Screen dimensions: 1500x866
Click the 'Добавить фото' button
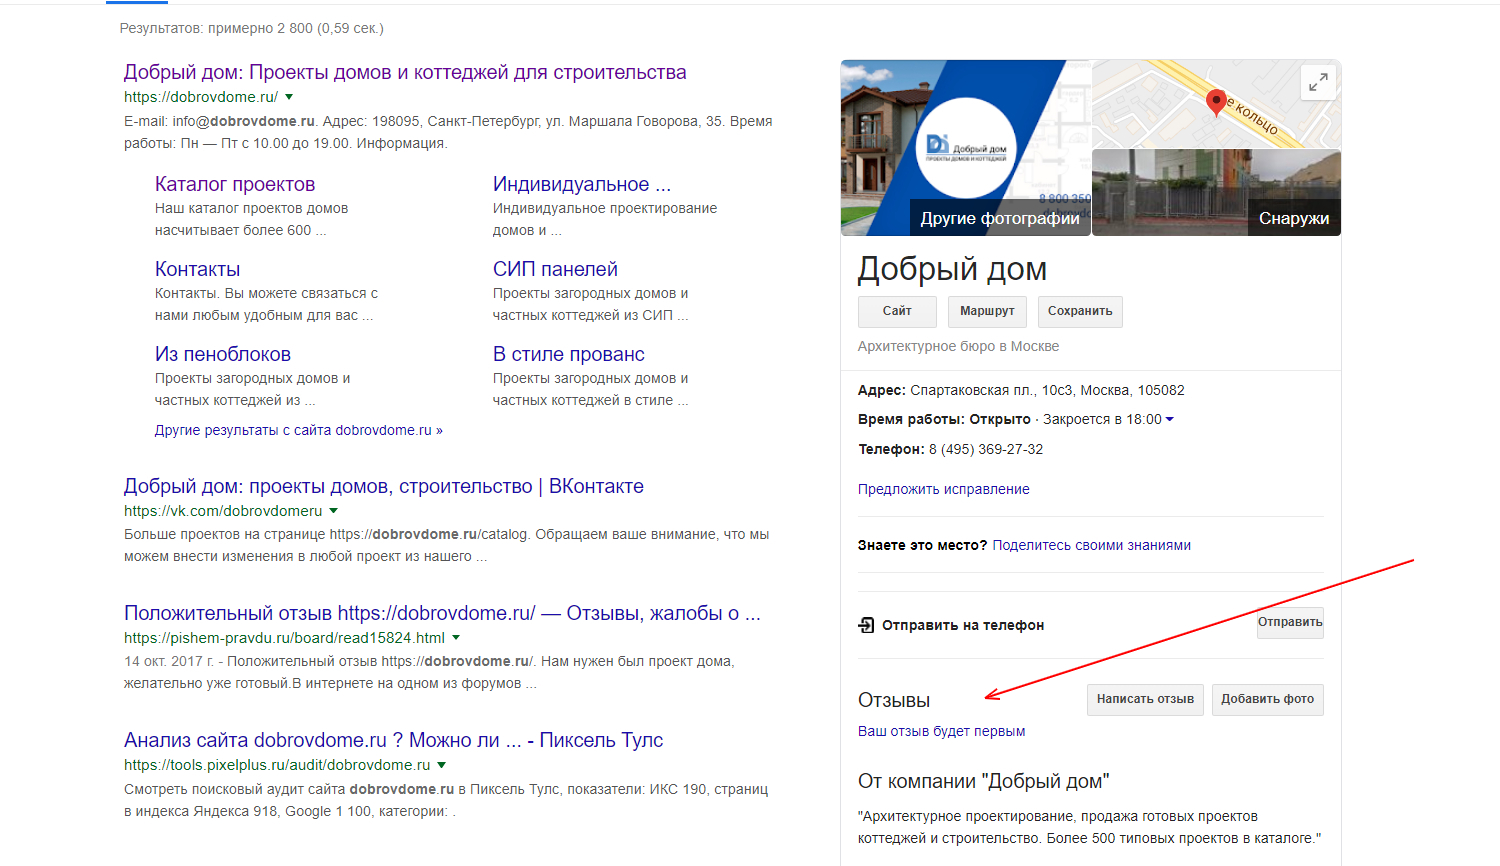pyautogui.click(x=1268, y=699)
